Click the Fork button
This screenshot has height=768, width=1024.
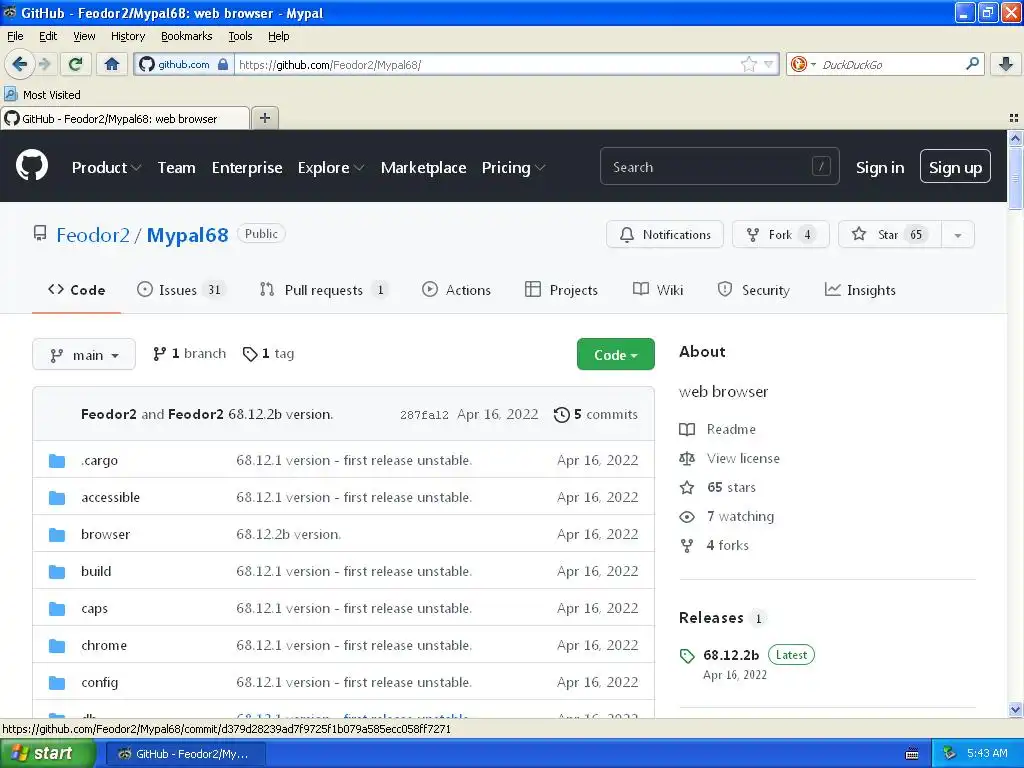coord(780,234)
